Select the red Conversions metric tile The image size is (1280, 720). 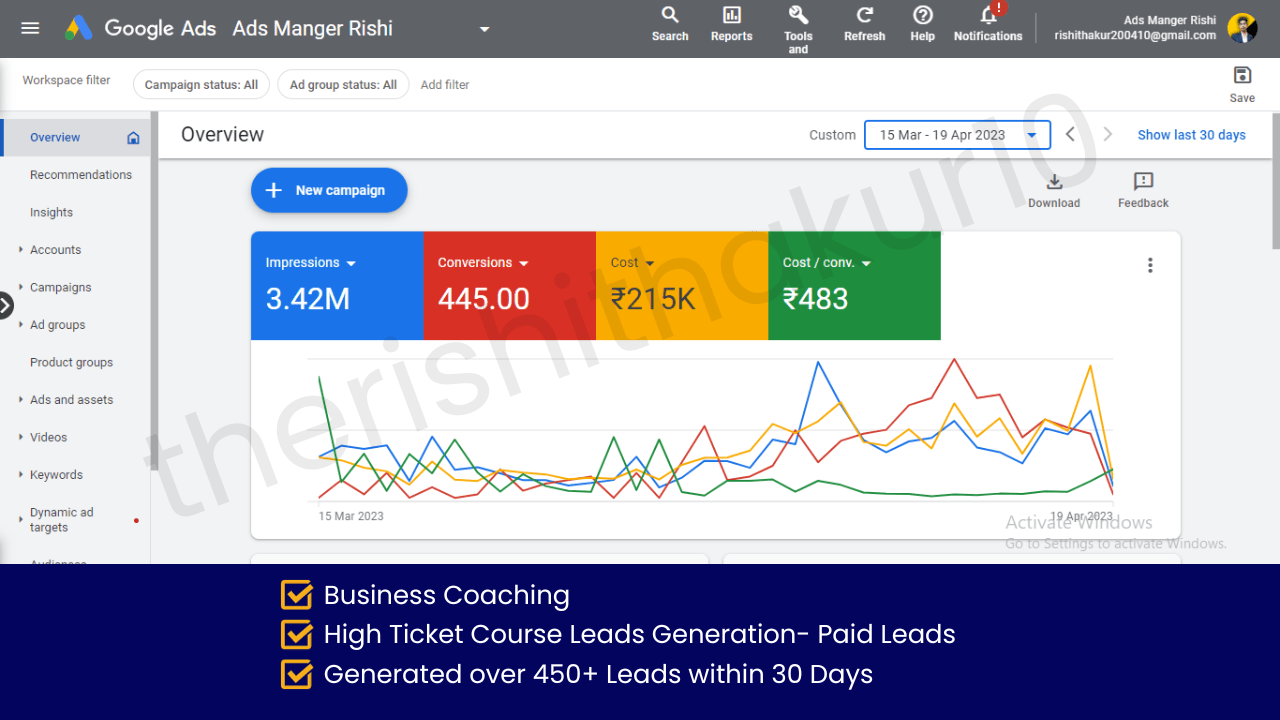[509, 286]
